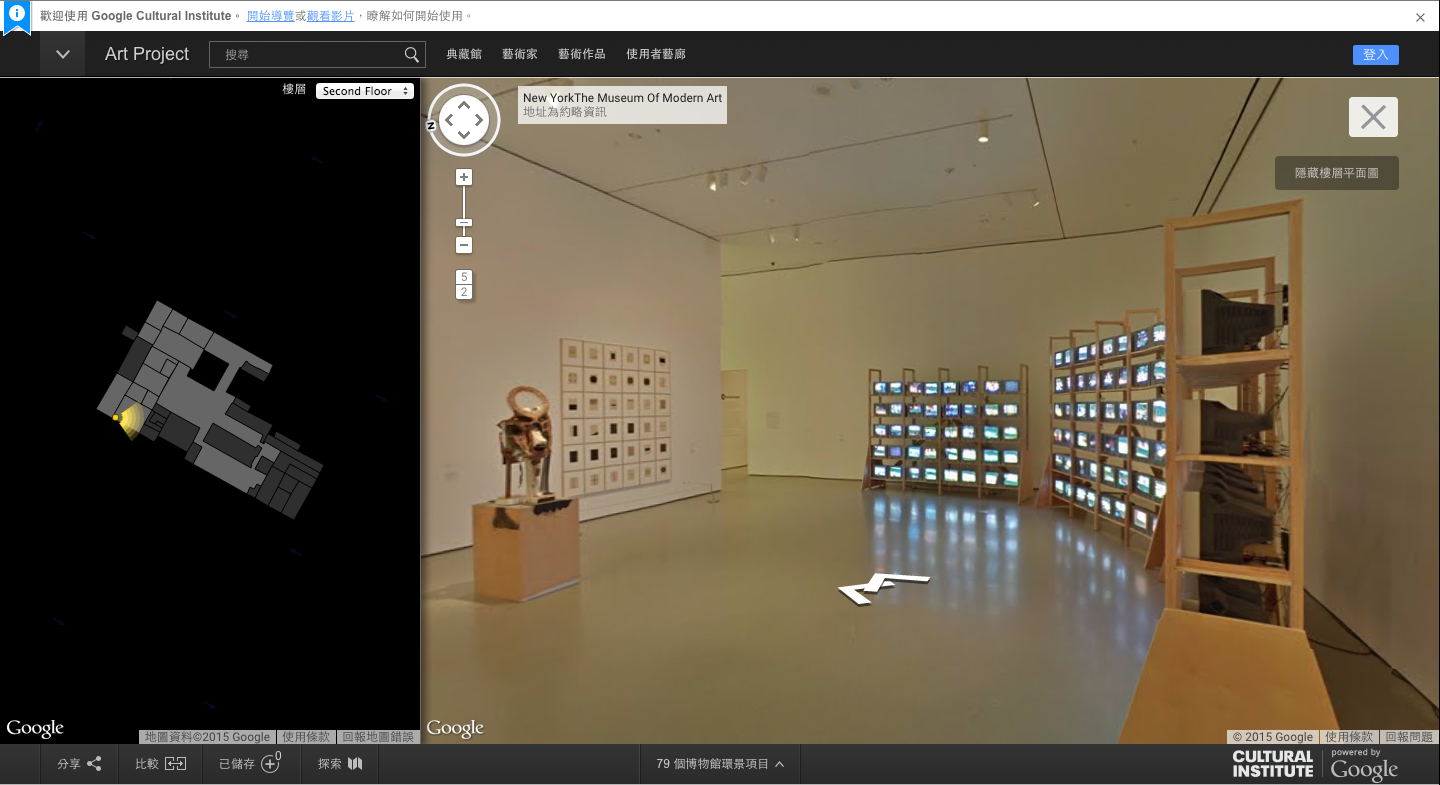Click the saved items plus icon
Image resolution: width=1440 pixels, height=785 pixels.
click(x=270, y=764)
